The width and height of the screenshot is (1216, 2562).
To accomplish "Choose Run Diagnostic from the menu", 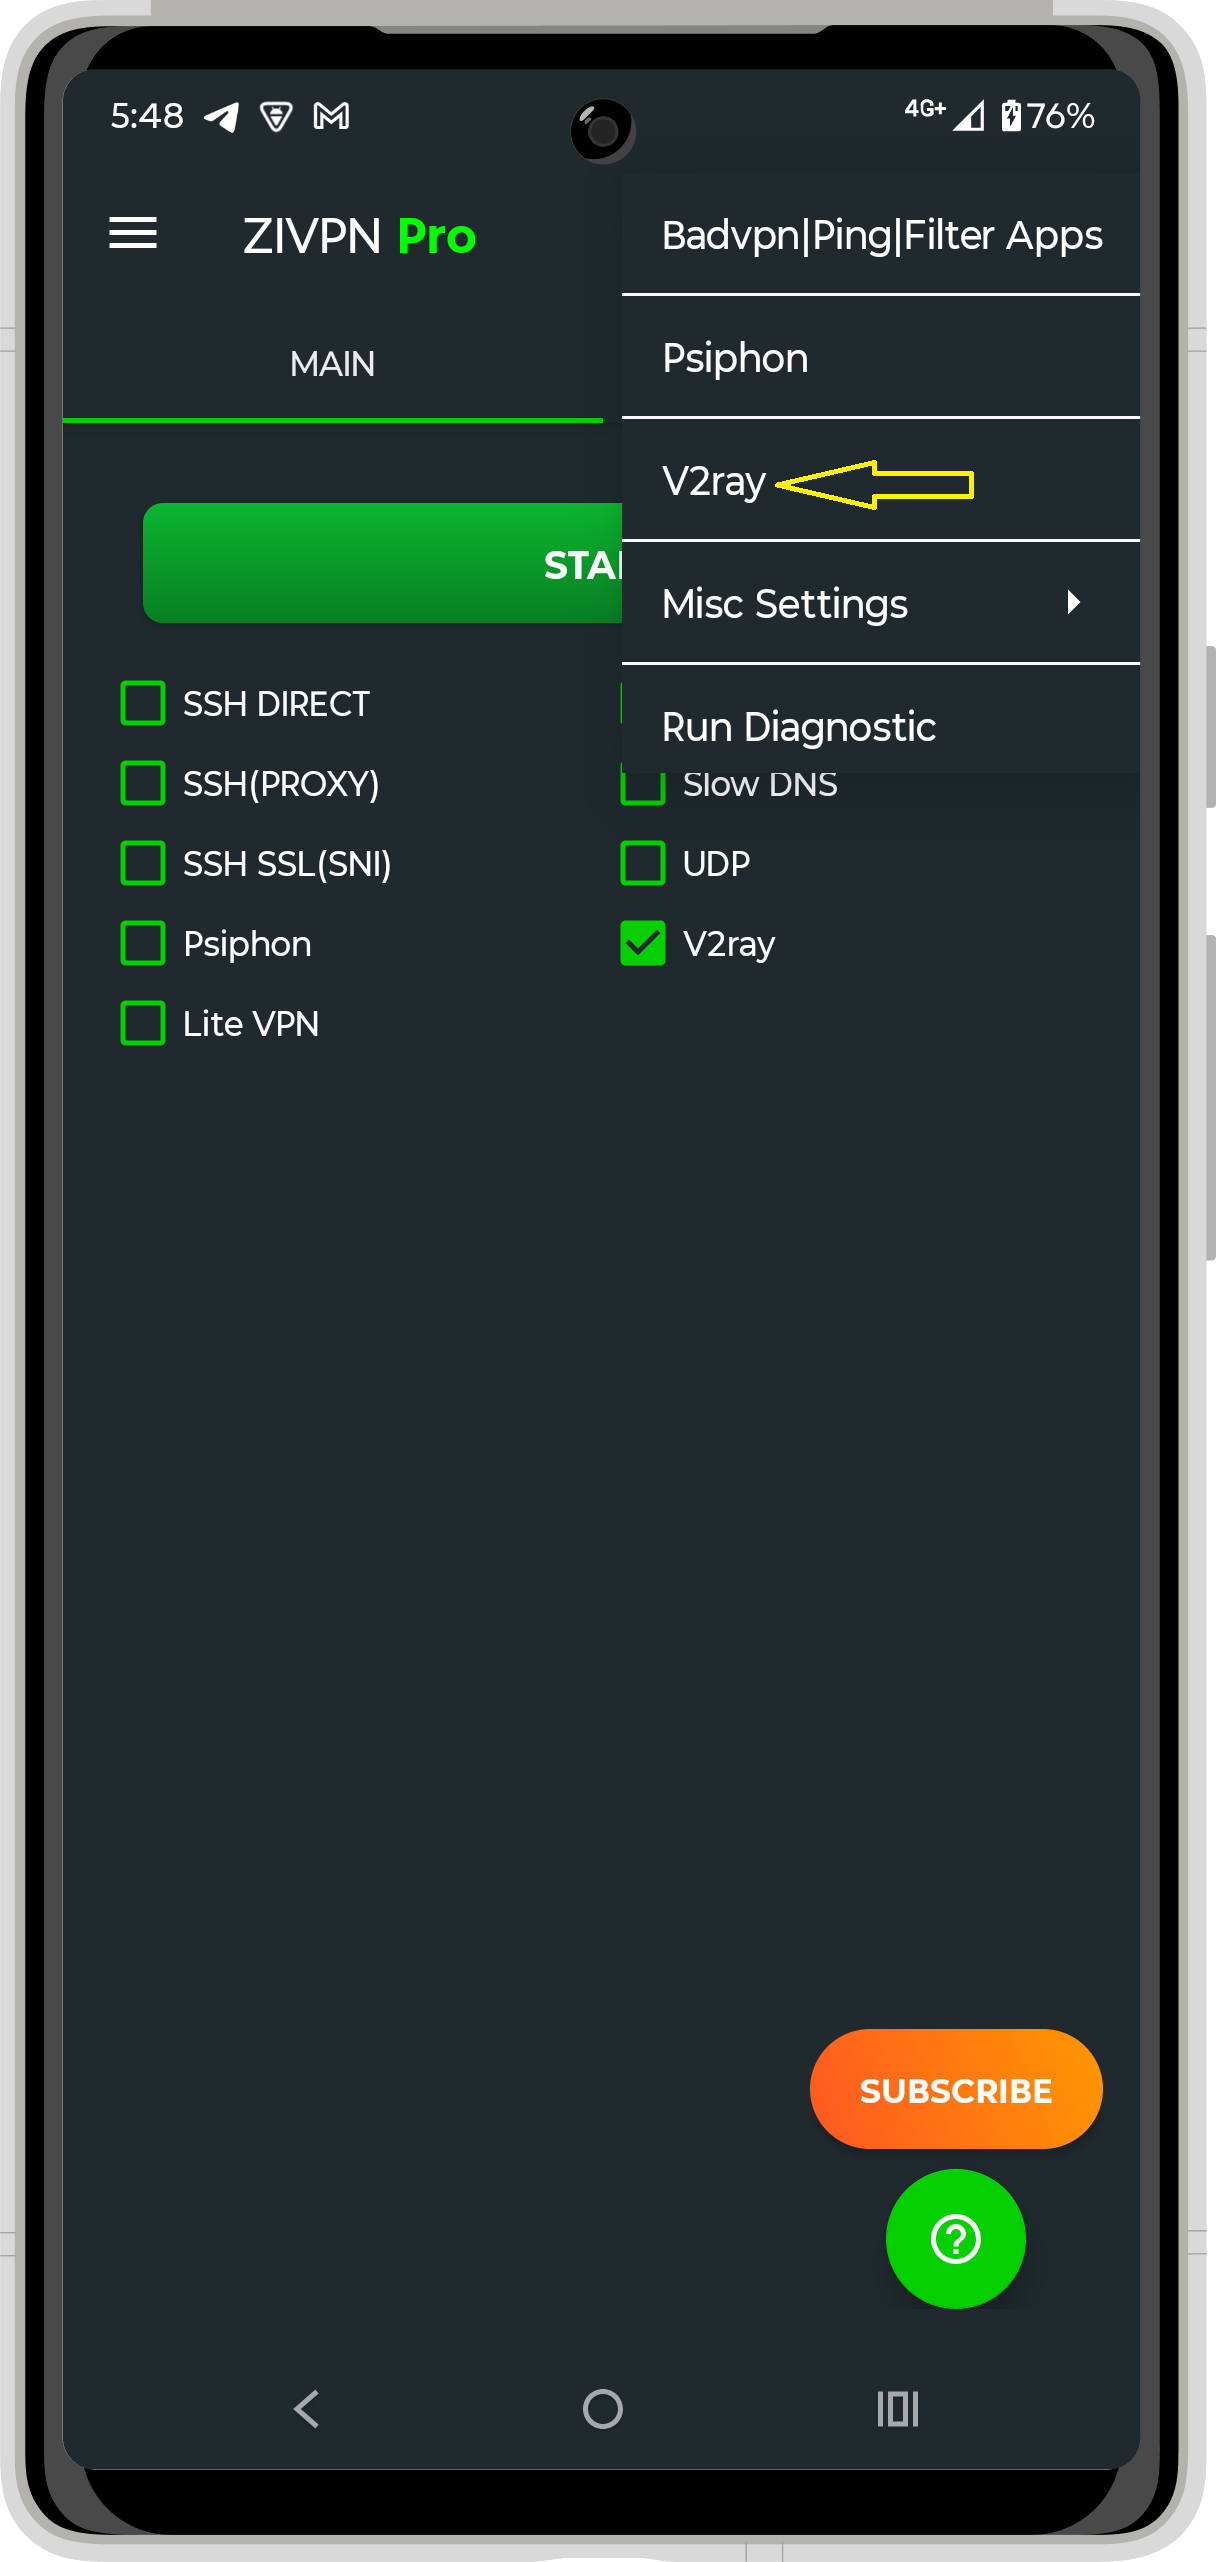I will coord(798,726).
